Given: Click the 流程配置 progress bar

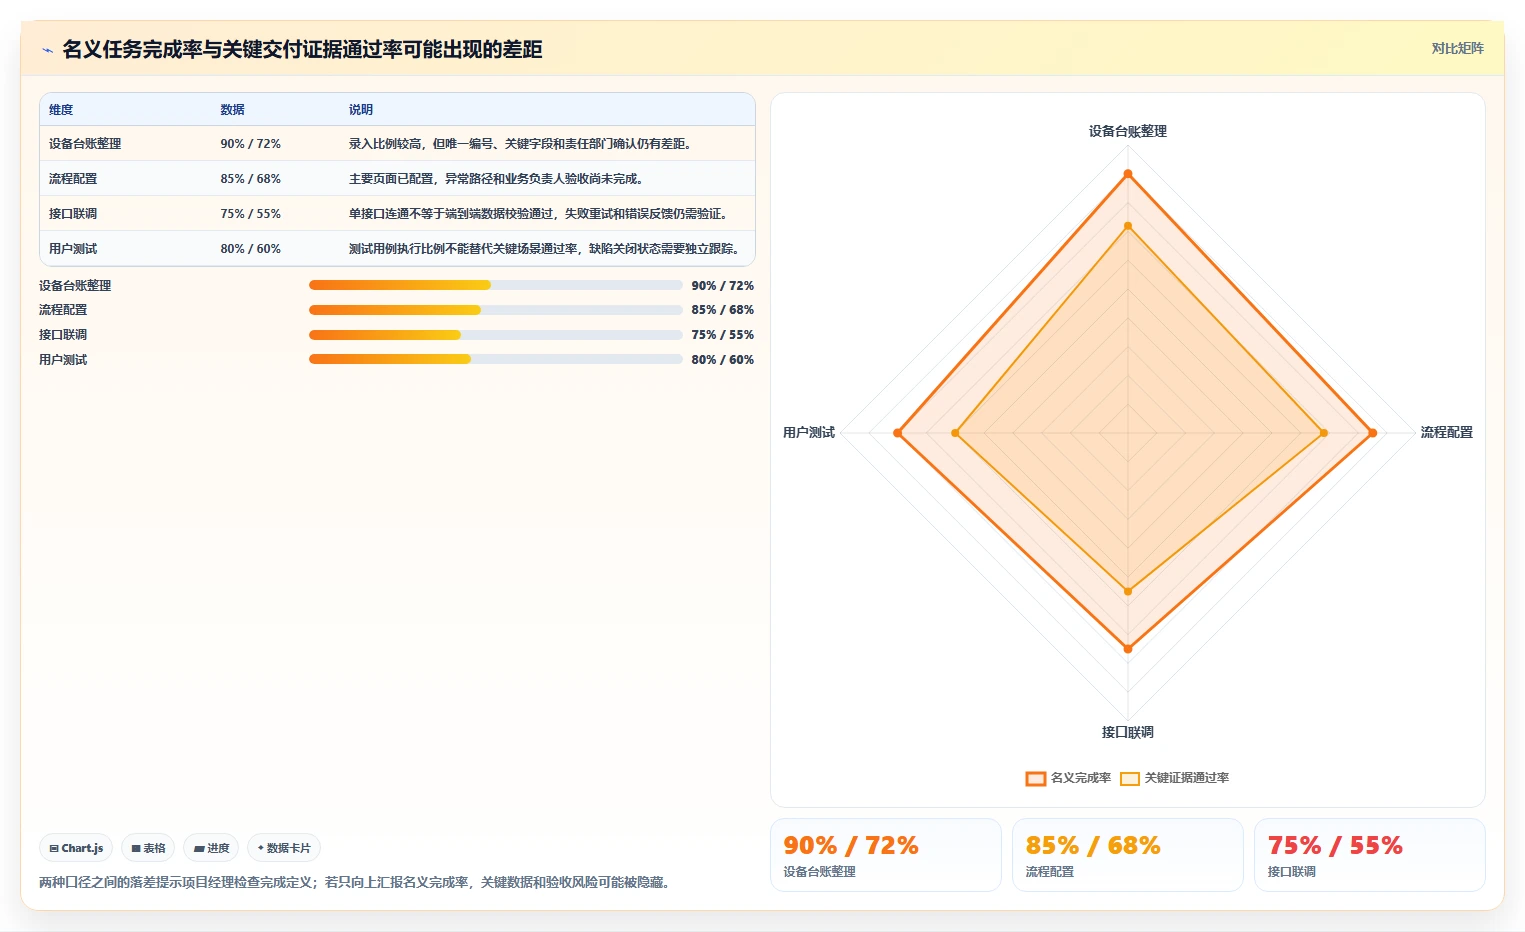Looking at the screenshot, I should point(496,310).
